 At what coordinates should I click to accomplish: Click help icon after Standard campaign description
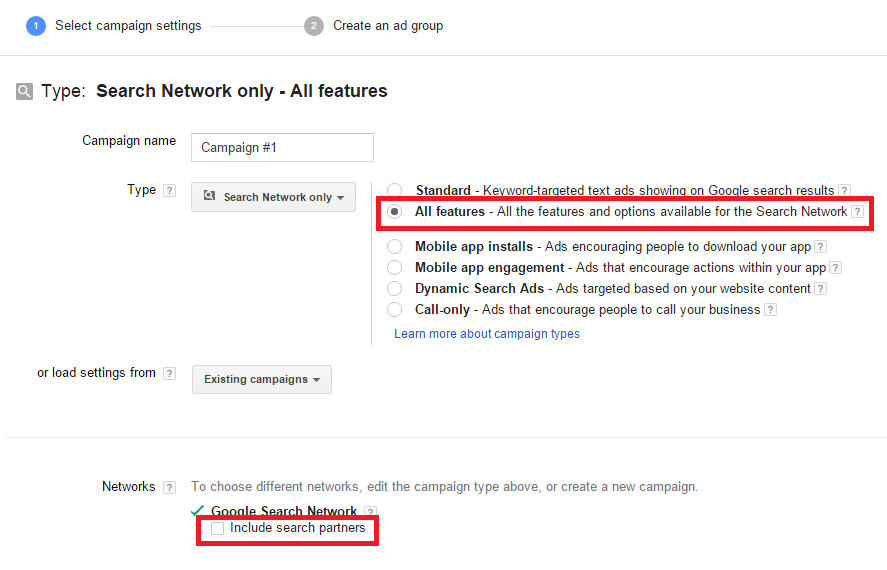click(844, 191)
